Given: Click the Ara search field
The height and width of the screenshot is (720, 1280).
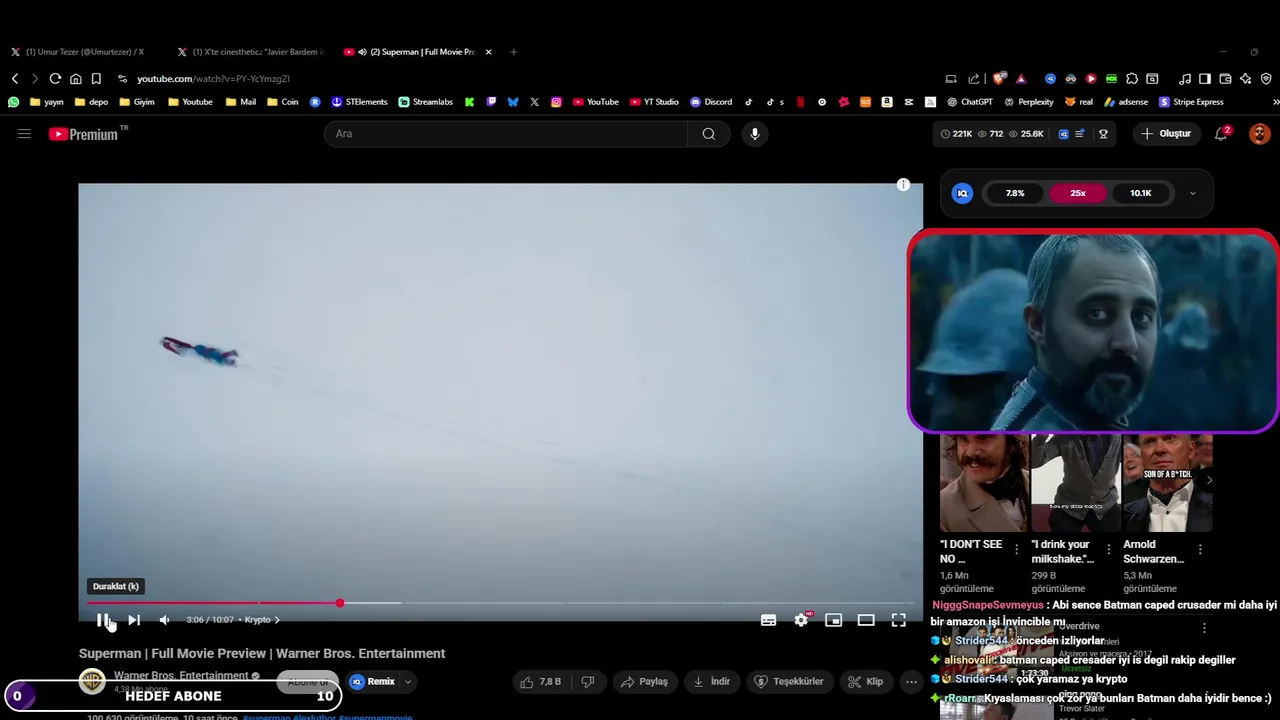Looking at the screenshot, I should pos(506,134).
